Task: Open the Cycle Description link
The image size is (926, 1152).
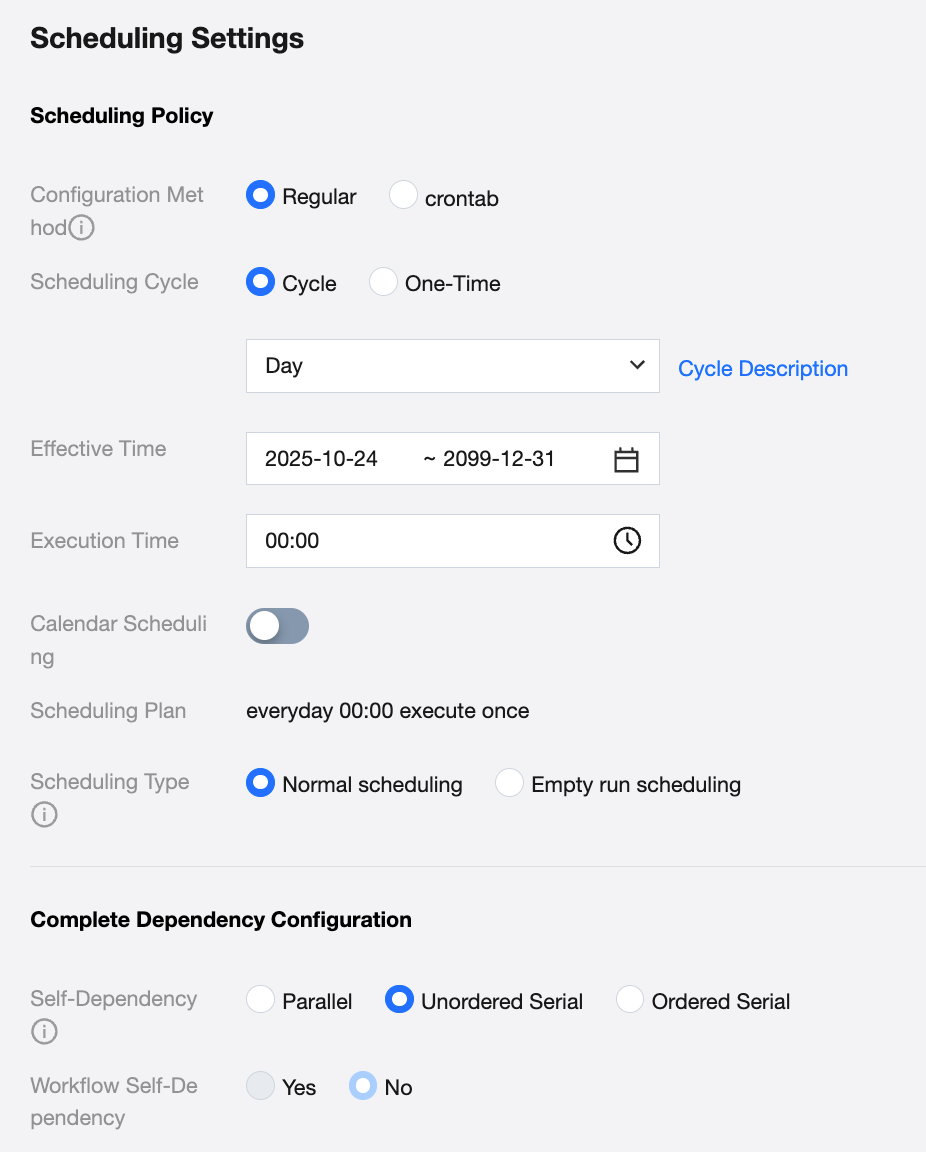Action: [762, 369]
